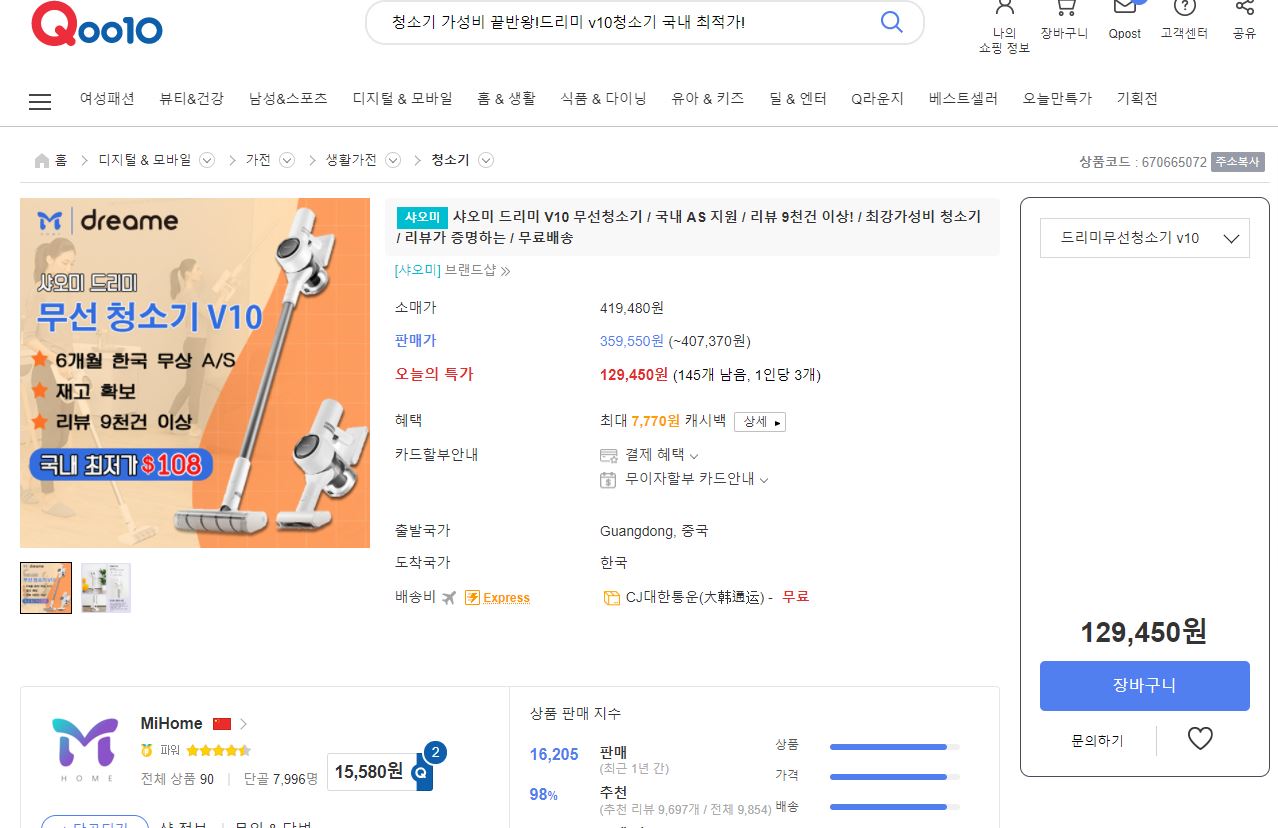The image size is (1278, 828).
Task: Click 문의하기 link
Action: [x=1097, y=741]
